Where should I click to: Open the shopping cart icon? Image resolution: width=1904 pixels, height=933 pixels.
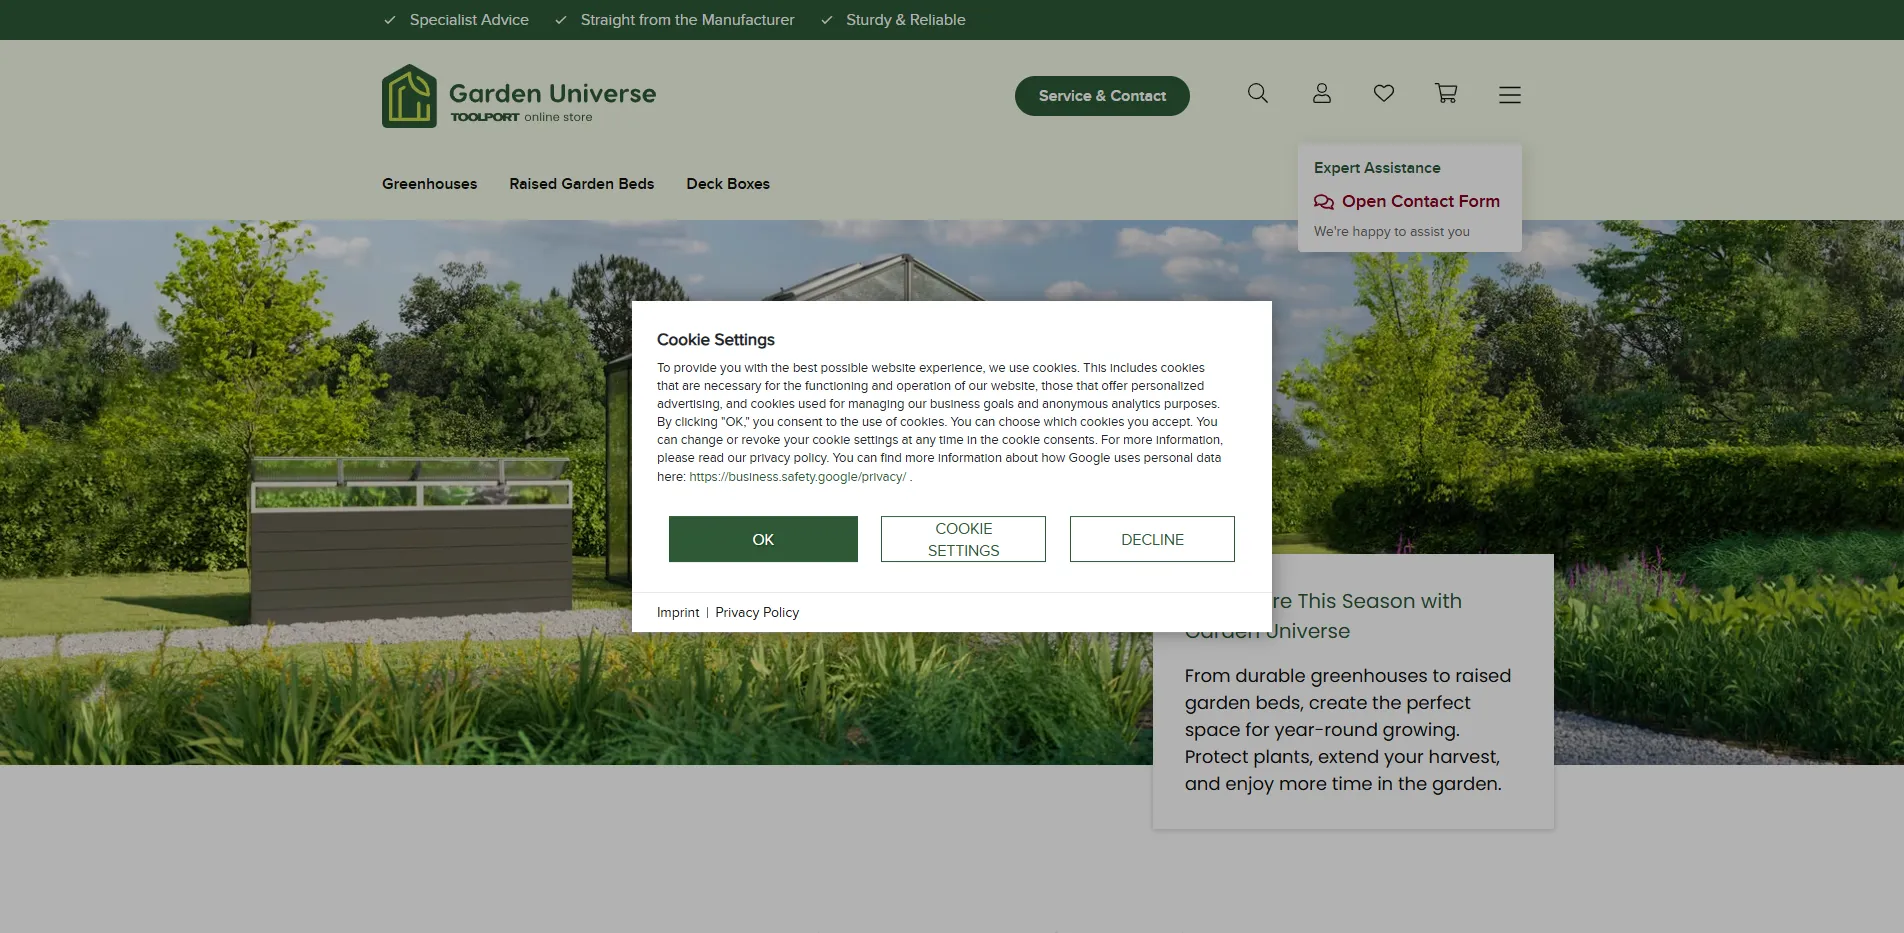tap(1446, 94)
